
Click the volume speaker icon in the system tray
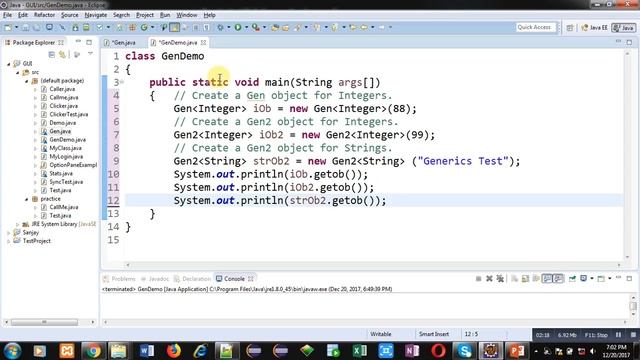point(593,351)
